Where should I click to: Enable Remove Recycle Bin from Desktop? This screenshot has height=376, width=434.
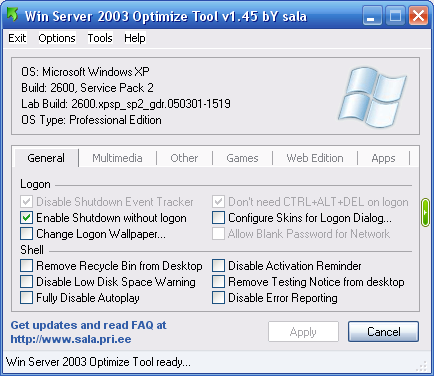click(x=26, y=266)
